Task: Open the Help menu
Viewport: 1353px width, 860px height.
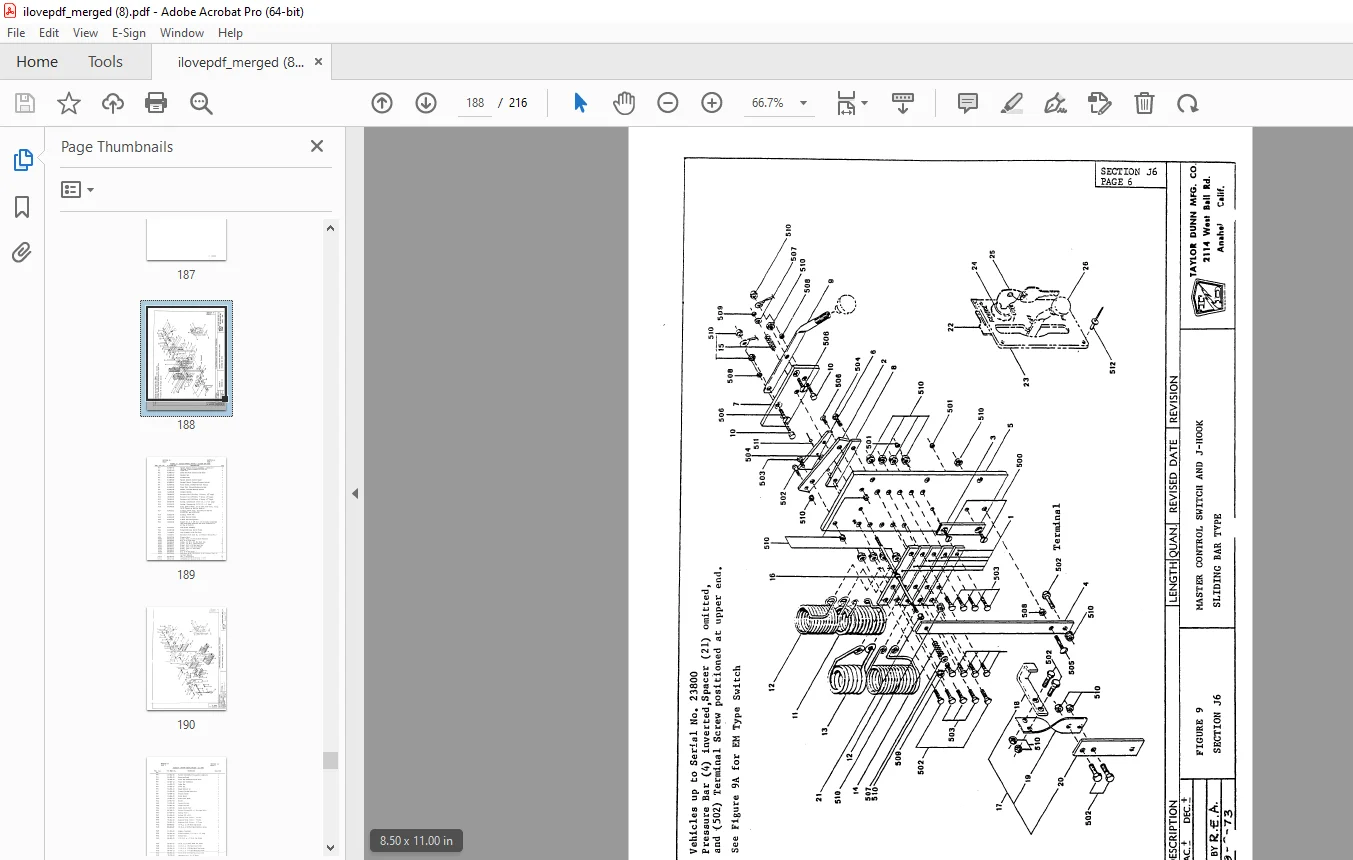Action: 231,33
